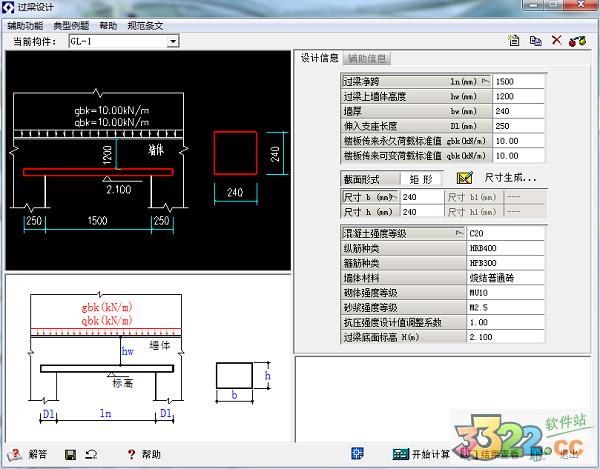Switch to the 设计信息 tab
The width and height of the screenshot is (600, 469).
pyautogui.click(x=319, y=58)
